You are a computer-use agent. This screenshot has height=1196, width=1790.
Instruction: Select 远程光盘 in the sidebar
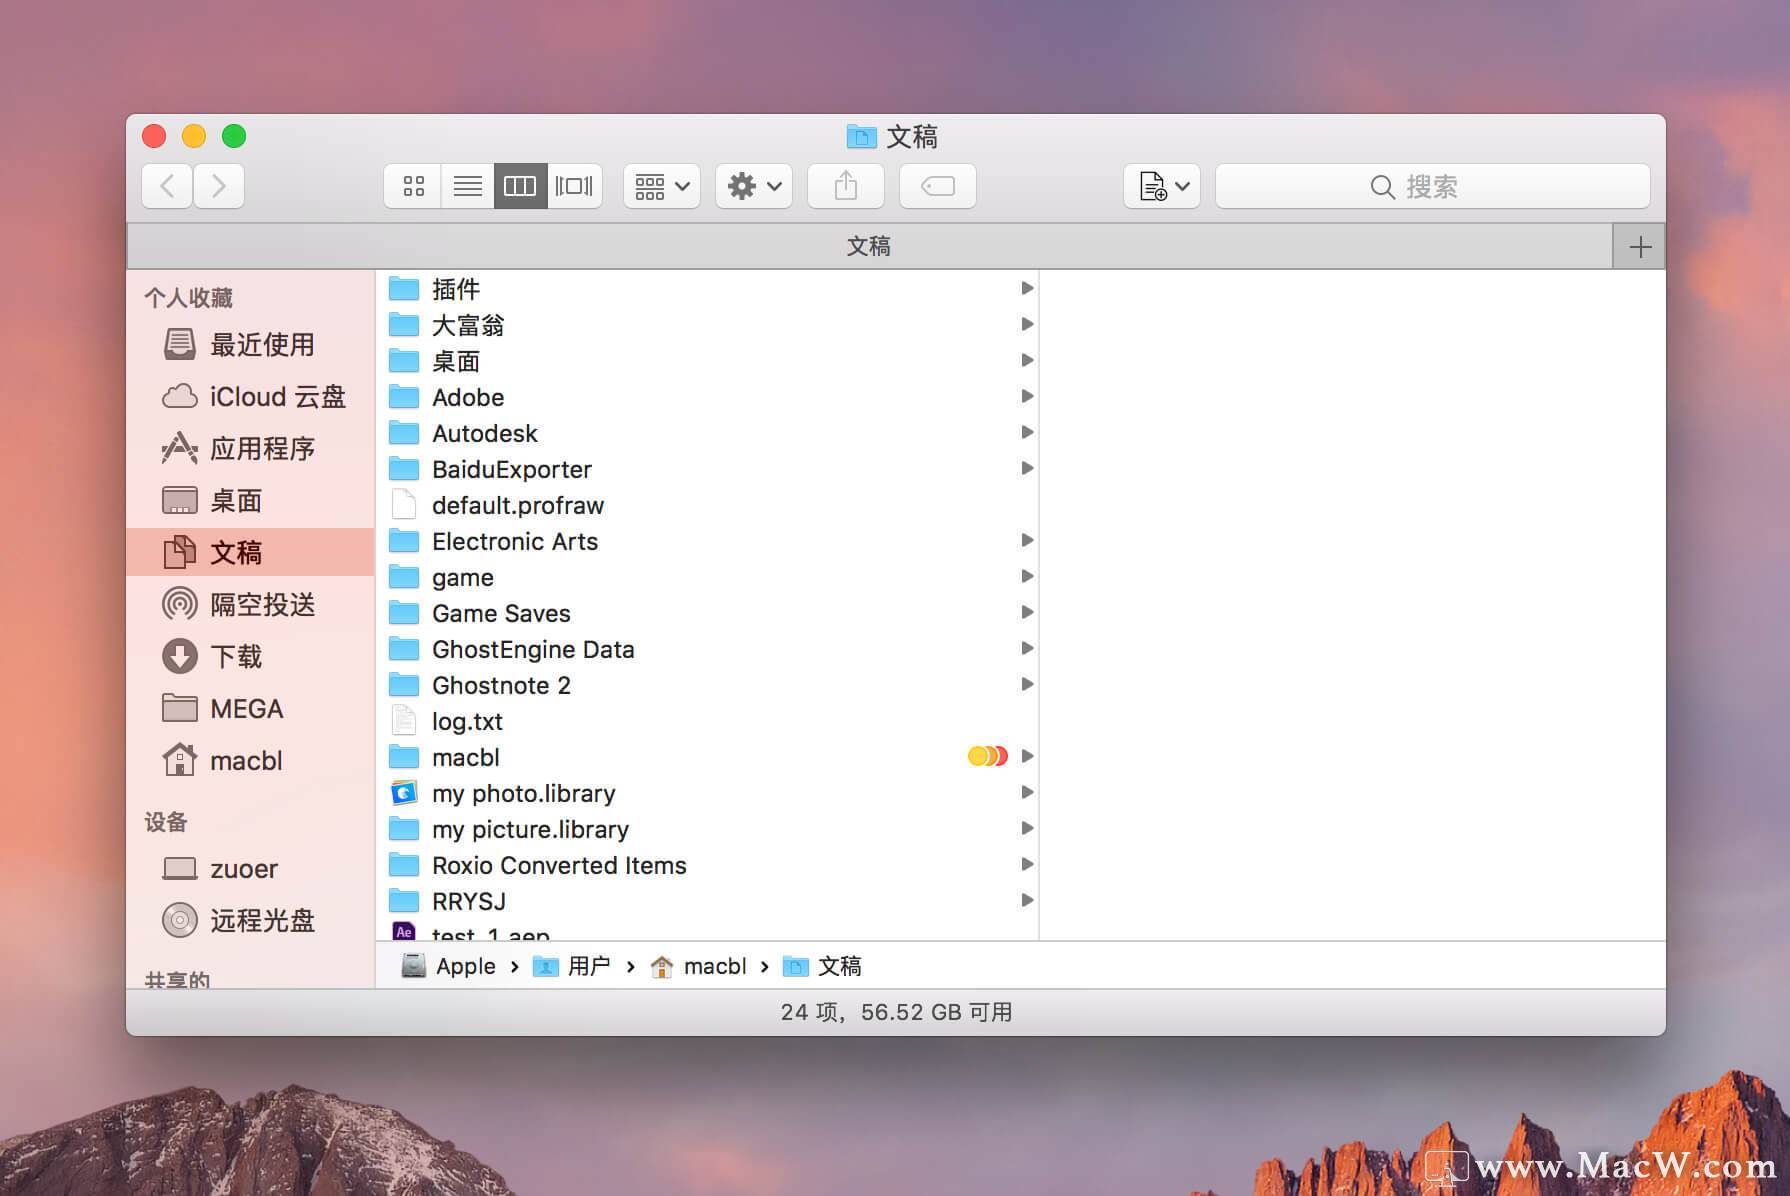(250, 921)
